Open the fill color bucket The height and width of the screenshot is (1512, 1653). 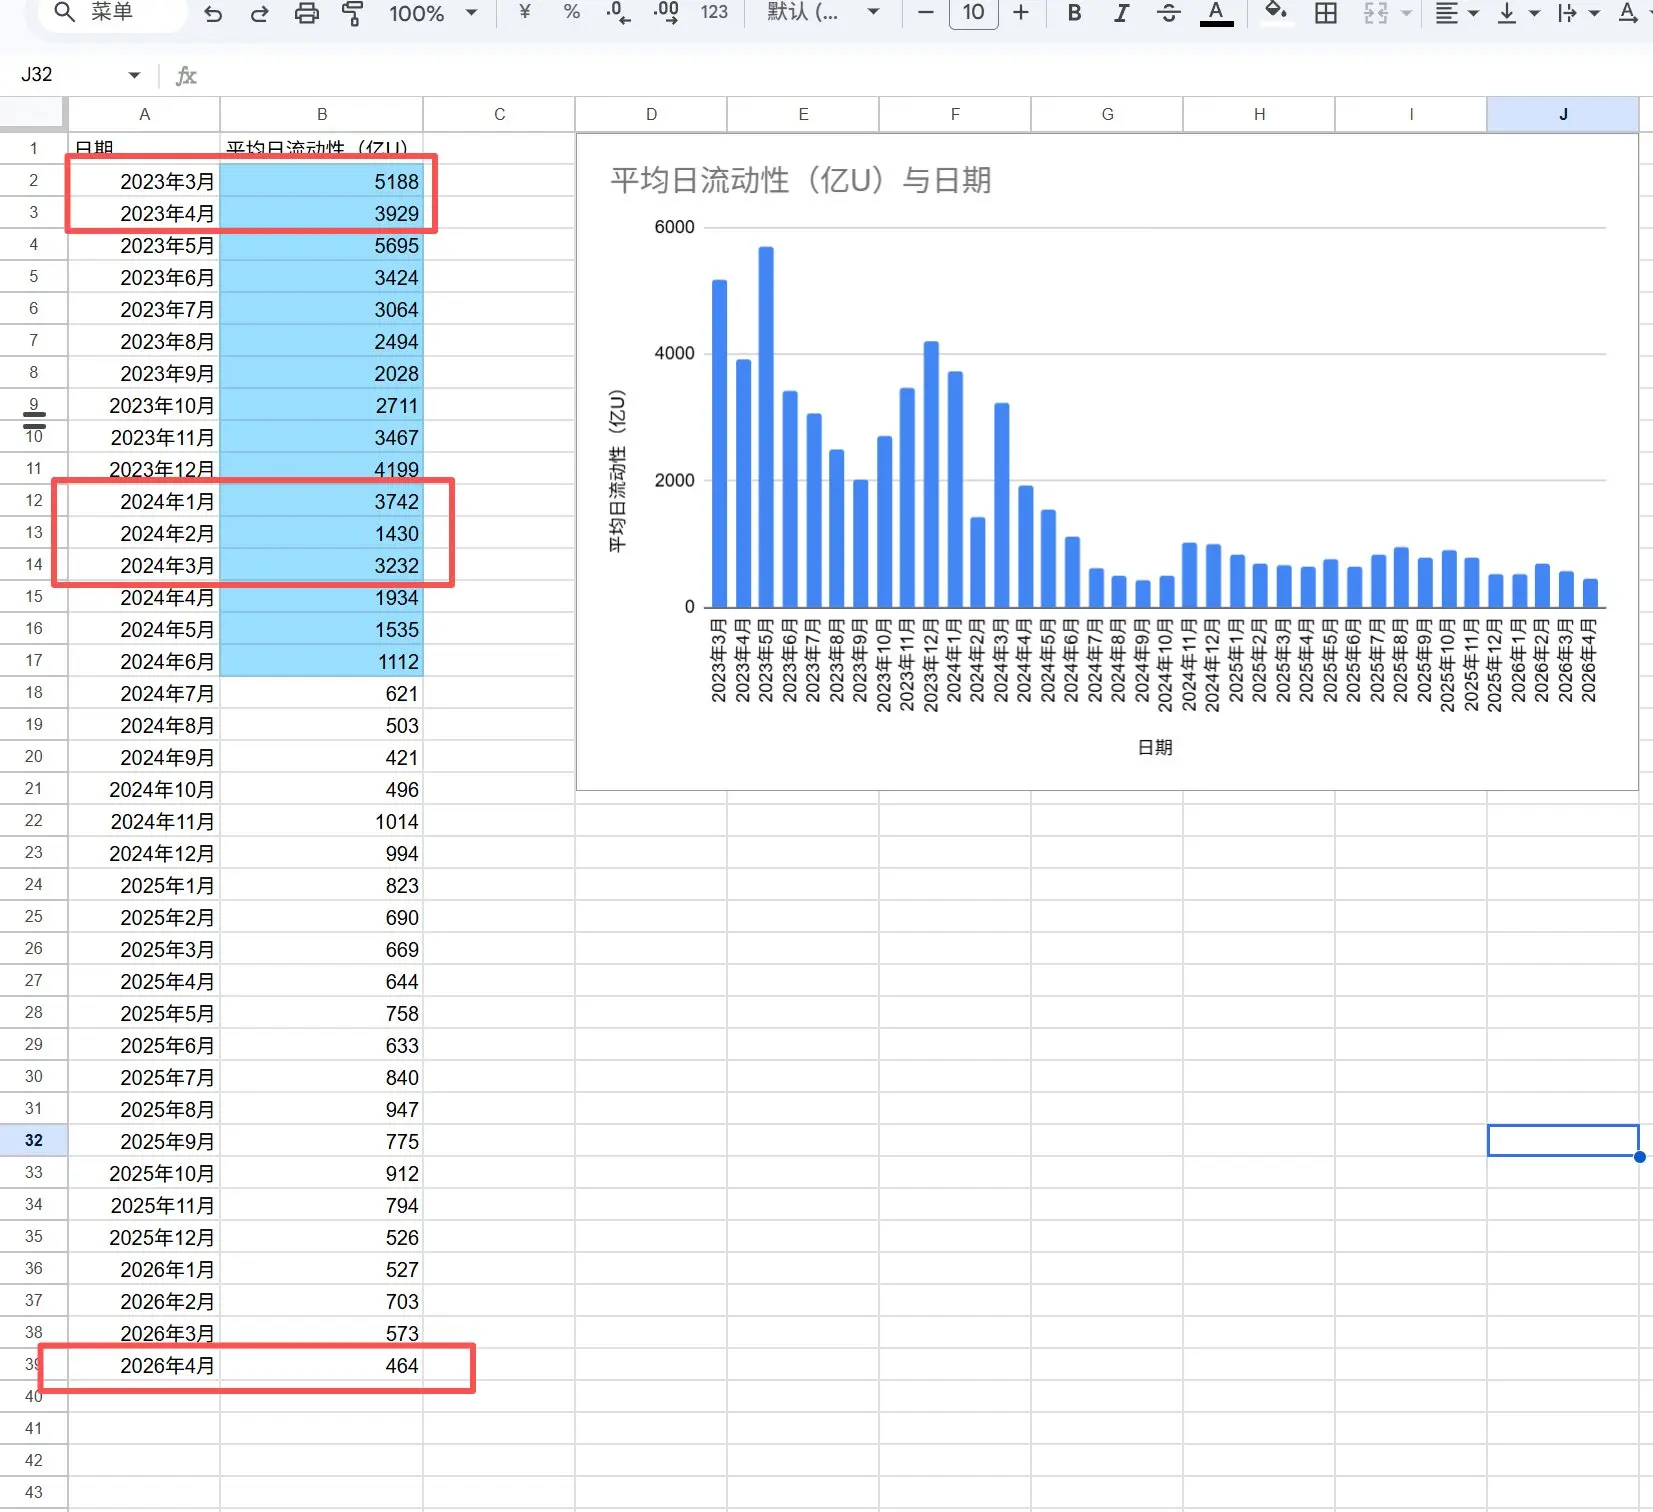pyautogui.click(x=1275, y=12)
